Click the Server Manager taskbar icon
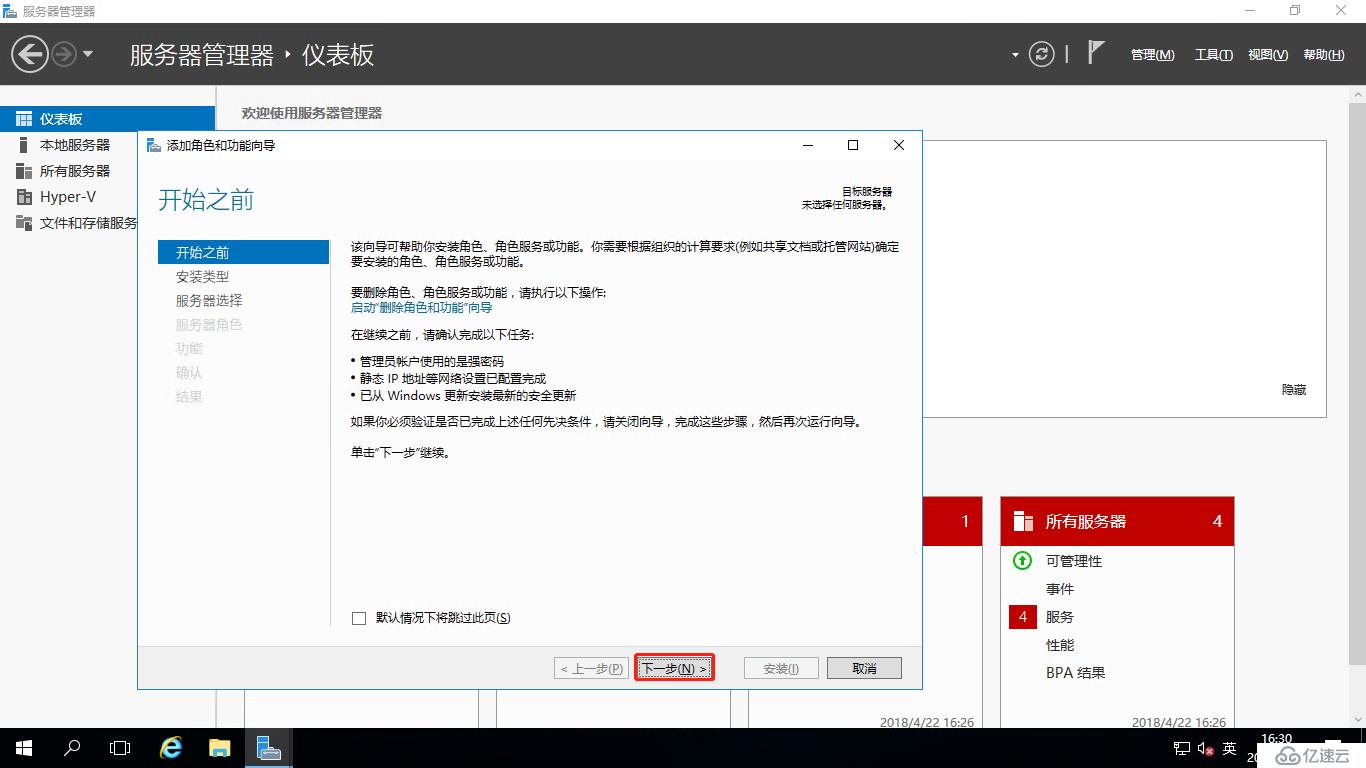The image size is (1366, 768). coord(267,748)
